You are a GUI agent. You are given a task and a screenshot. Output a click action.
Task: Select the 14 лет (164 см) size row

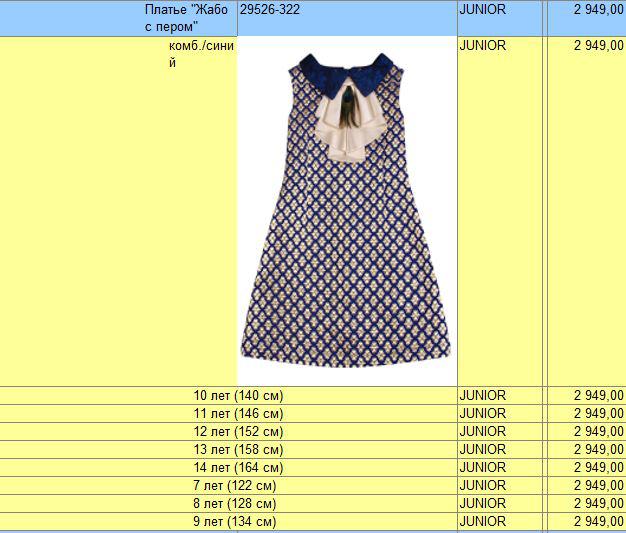tap(238, 468)
